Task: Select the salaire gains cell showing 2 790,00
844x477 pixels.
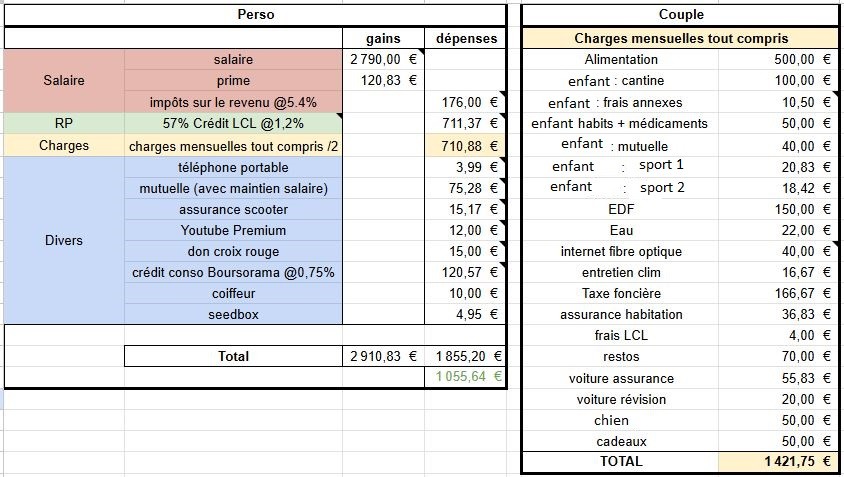Action: click(383, 60)
